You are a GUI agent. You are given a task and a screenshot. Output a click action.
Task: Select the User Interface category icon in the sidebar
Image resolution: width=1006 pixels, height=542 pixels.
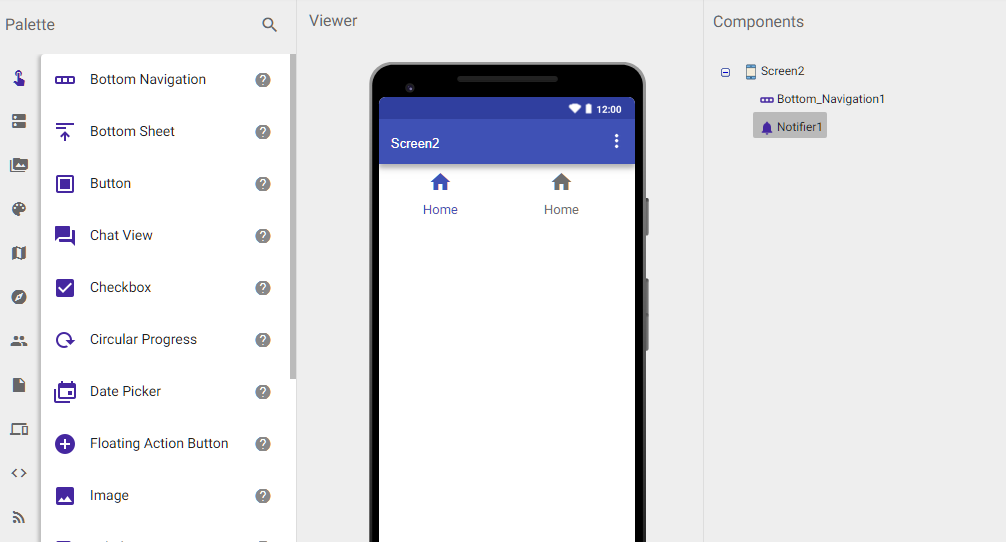point(19,78)
